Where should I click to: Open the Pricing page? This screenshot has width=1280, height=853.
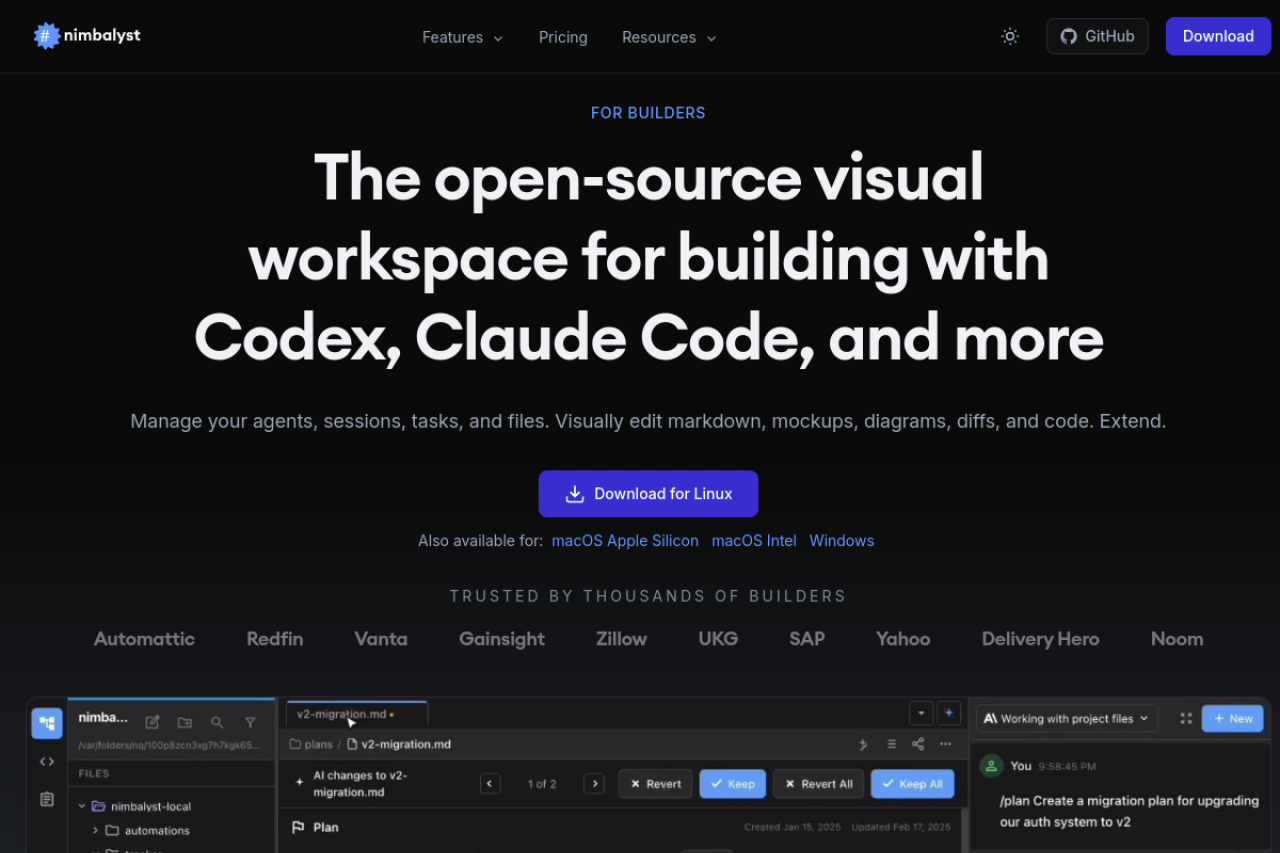[x=563, y=37]
